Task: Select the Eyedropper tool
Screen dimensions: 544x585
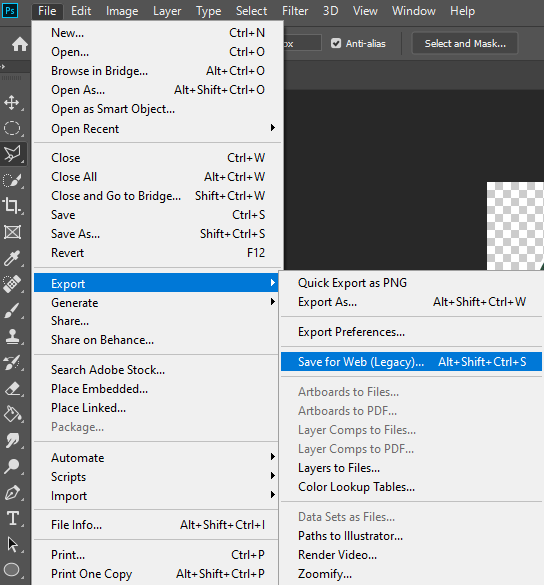Action: coord(12,258)
